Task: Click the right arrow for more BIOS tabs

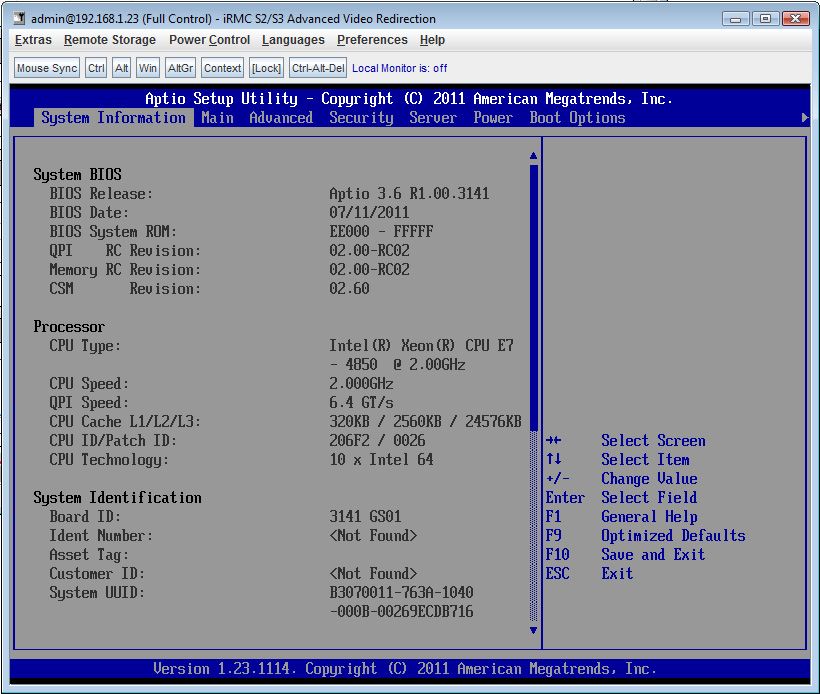Action: point(805,118)
